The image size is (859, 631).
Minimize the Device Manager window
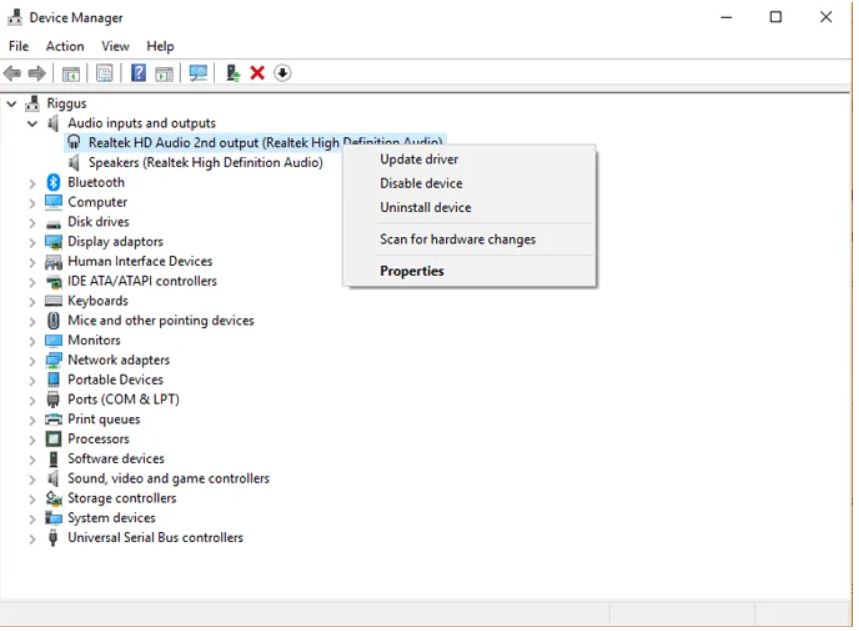point(726,17)
